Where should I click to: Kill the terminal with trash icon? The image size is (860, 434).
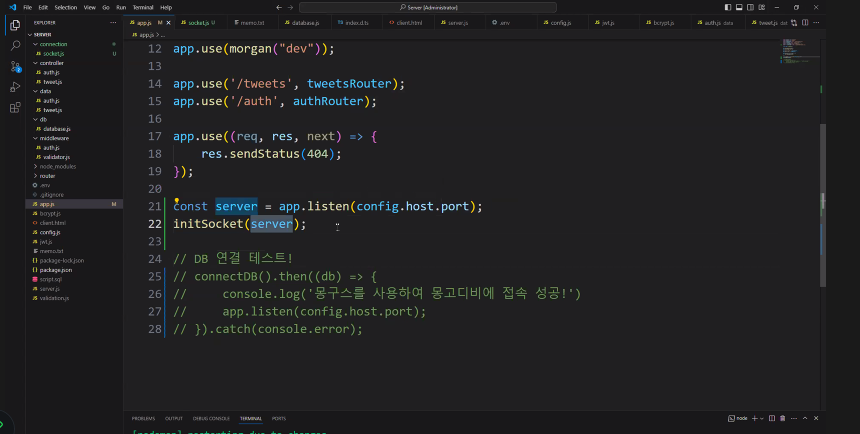coord(783,418)
